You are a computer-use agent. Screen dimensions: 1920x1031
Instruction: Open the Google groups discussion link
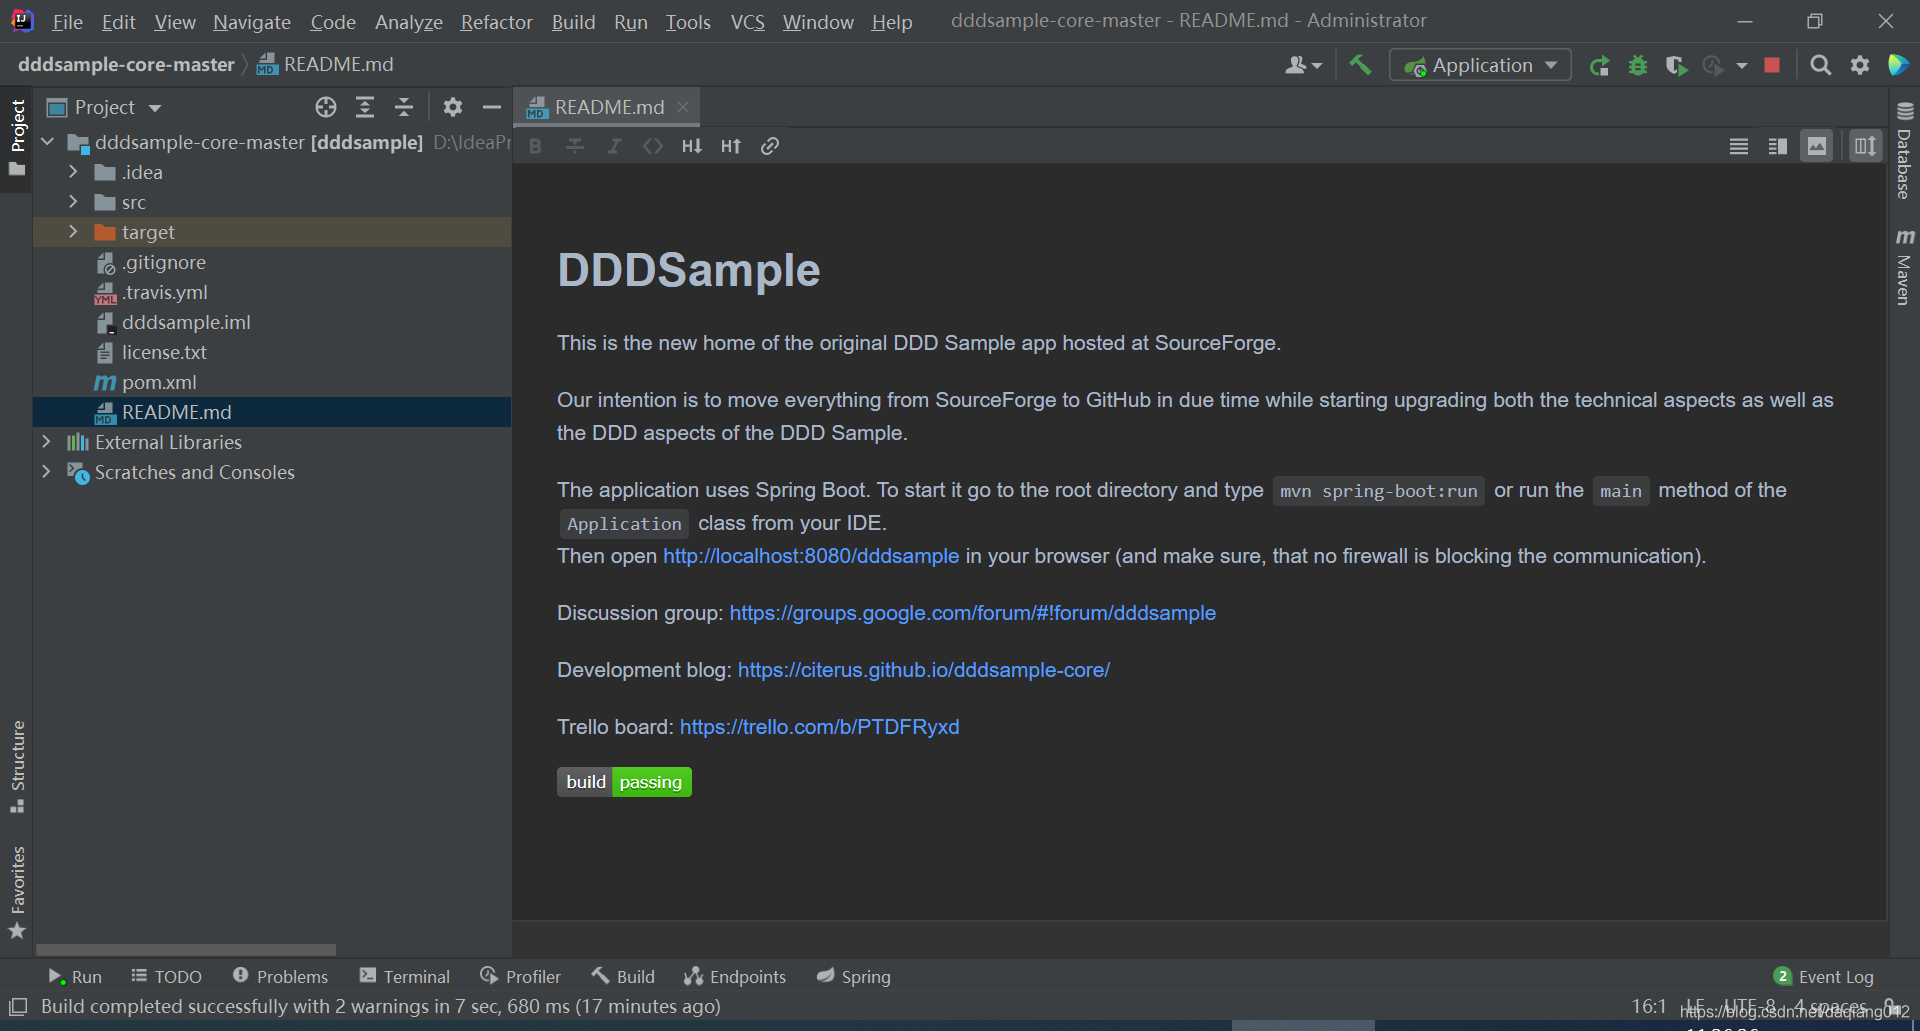point(972,613)
